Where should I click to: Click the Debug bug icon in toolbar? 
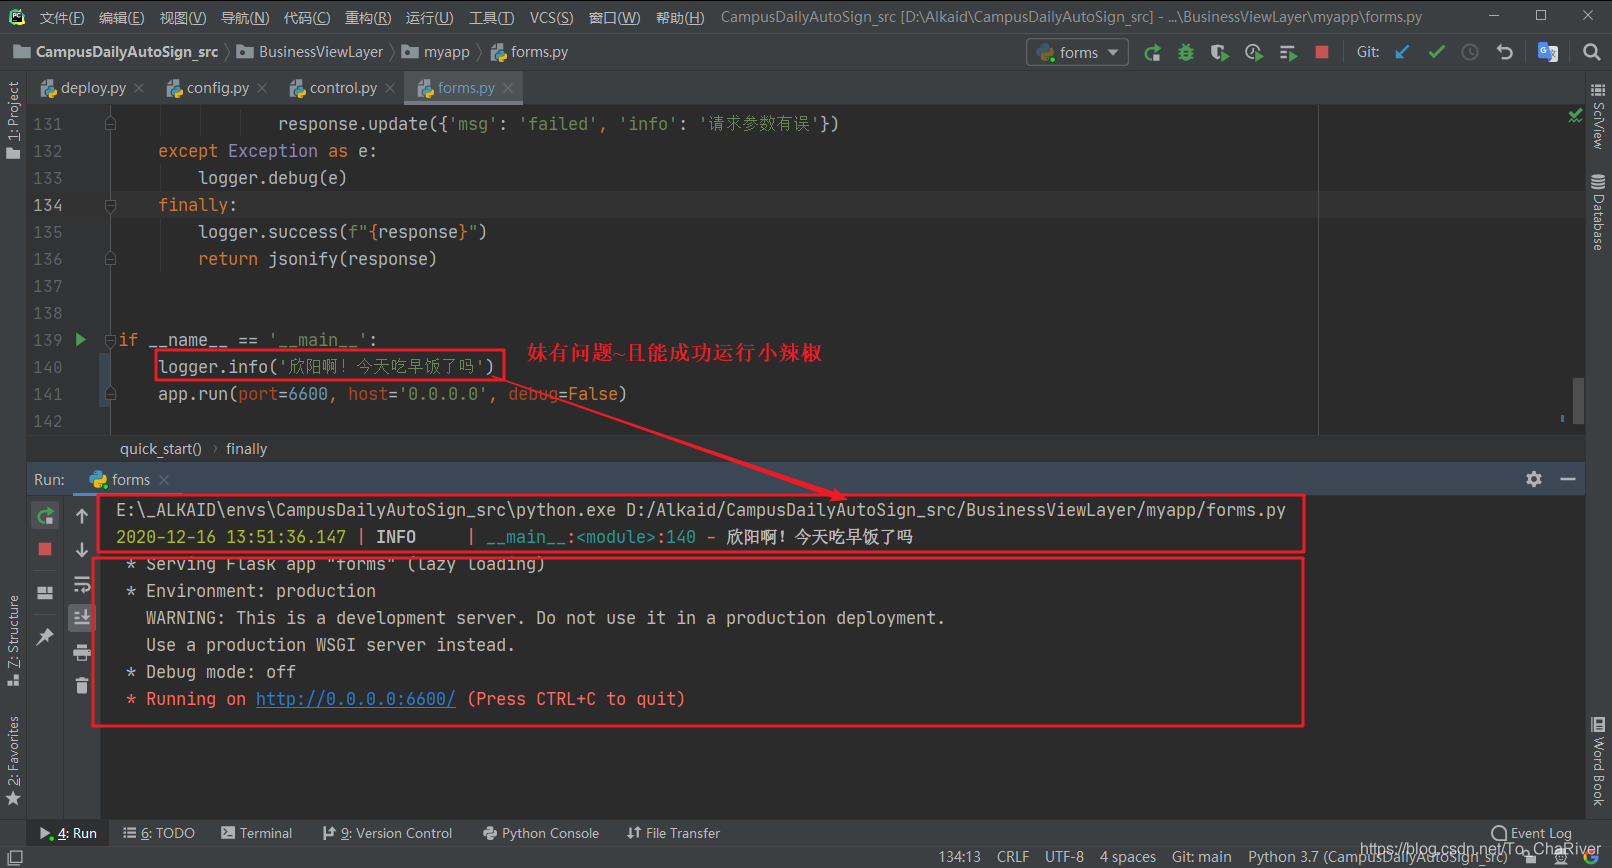(x=1186, y=52)
